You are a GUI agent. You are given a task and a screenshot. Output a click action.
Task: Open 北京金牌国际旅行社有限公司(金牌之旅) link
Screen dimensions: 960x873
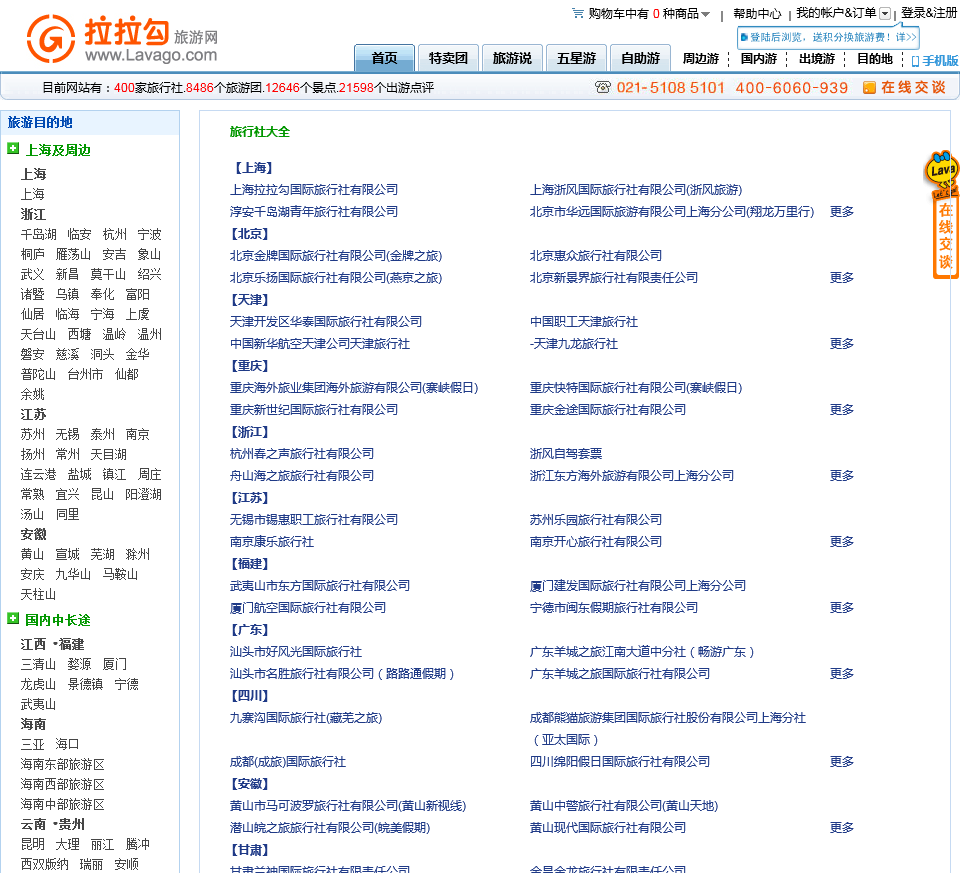coord(336,256)
